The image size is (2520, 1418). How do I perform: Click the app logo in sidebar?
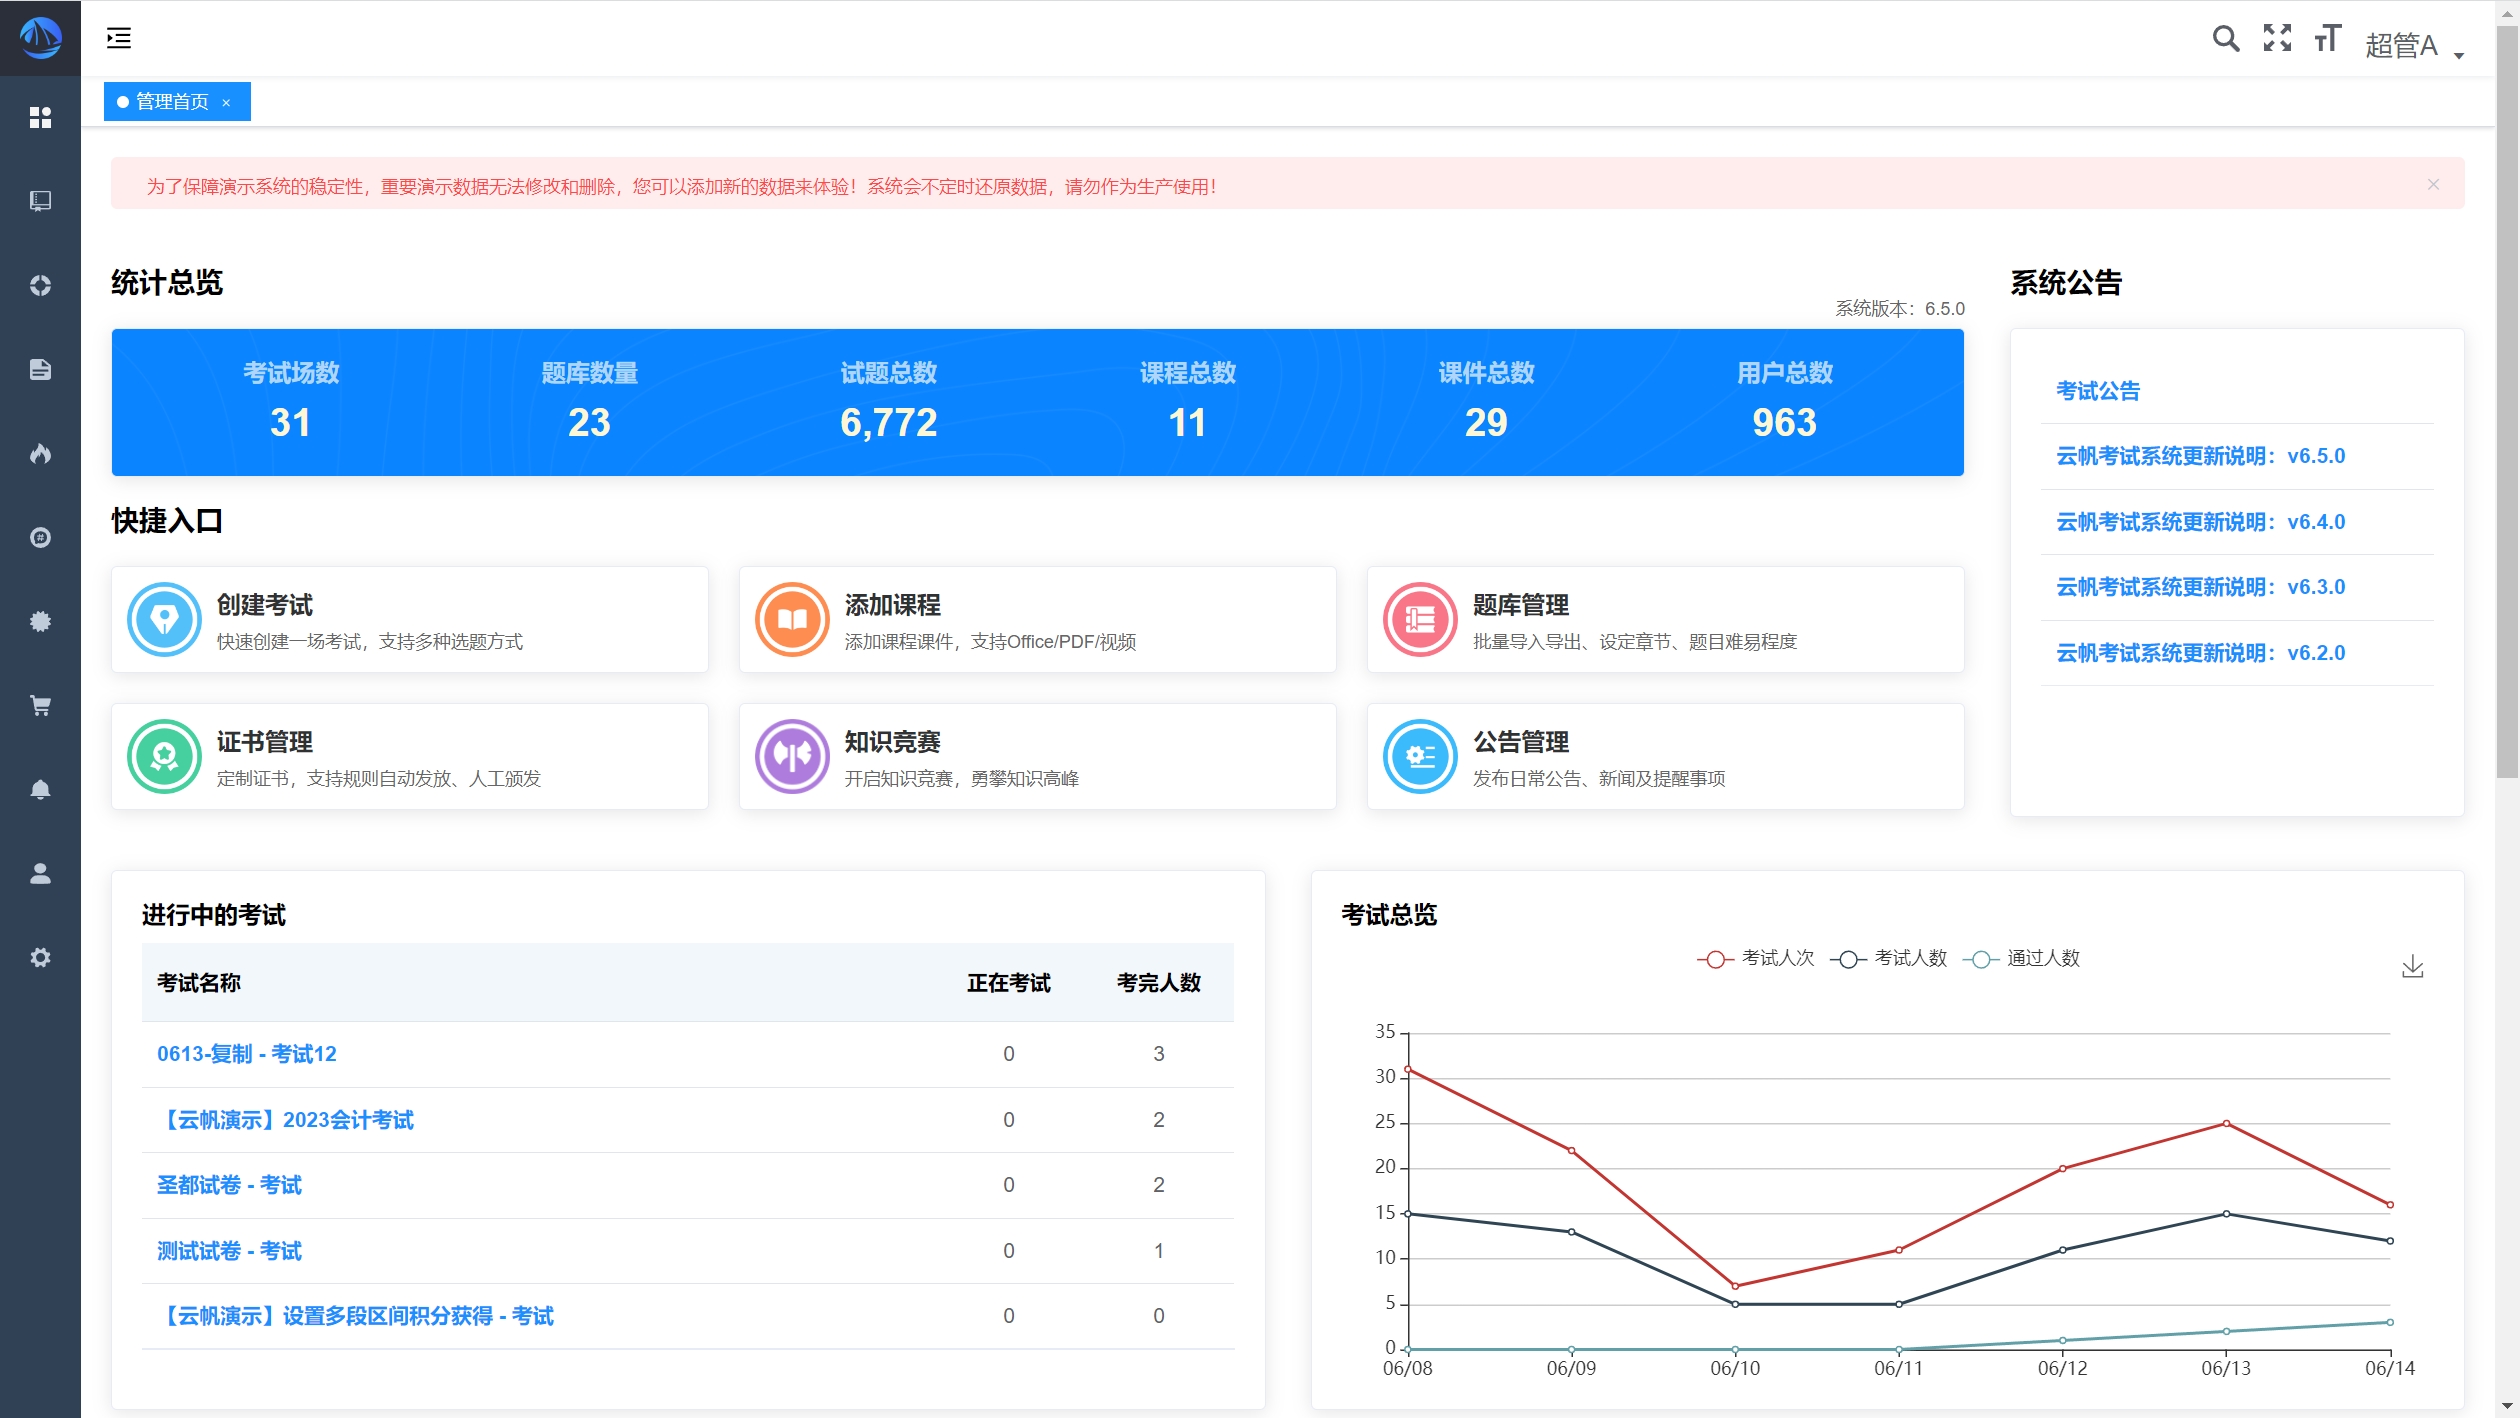pyautogui.click(x=40, y=38)
